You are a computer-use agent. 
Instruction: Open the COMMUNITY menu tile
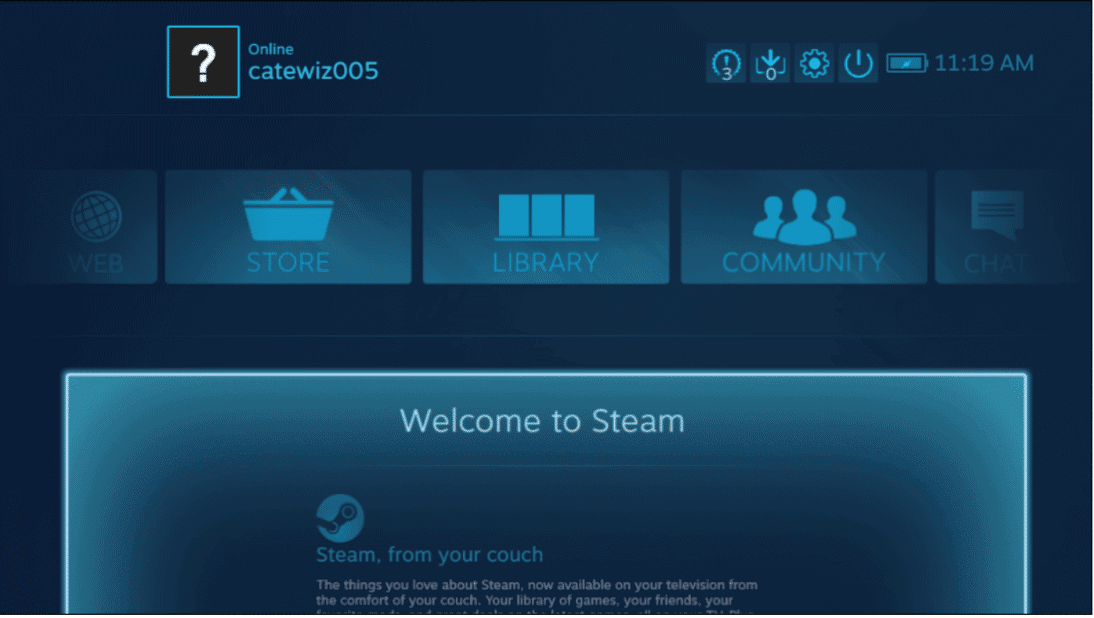point(803,227)
